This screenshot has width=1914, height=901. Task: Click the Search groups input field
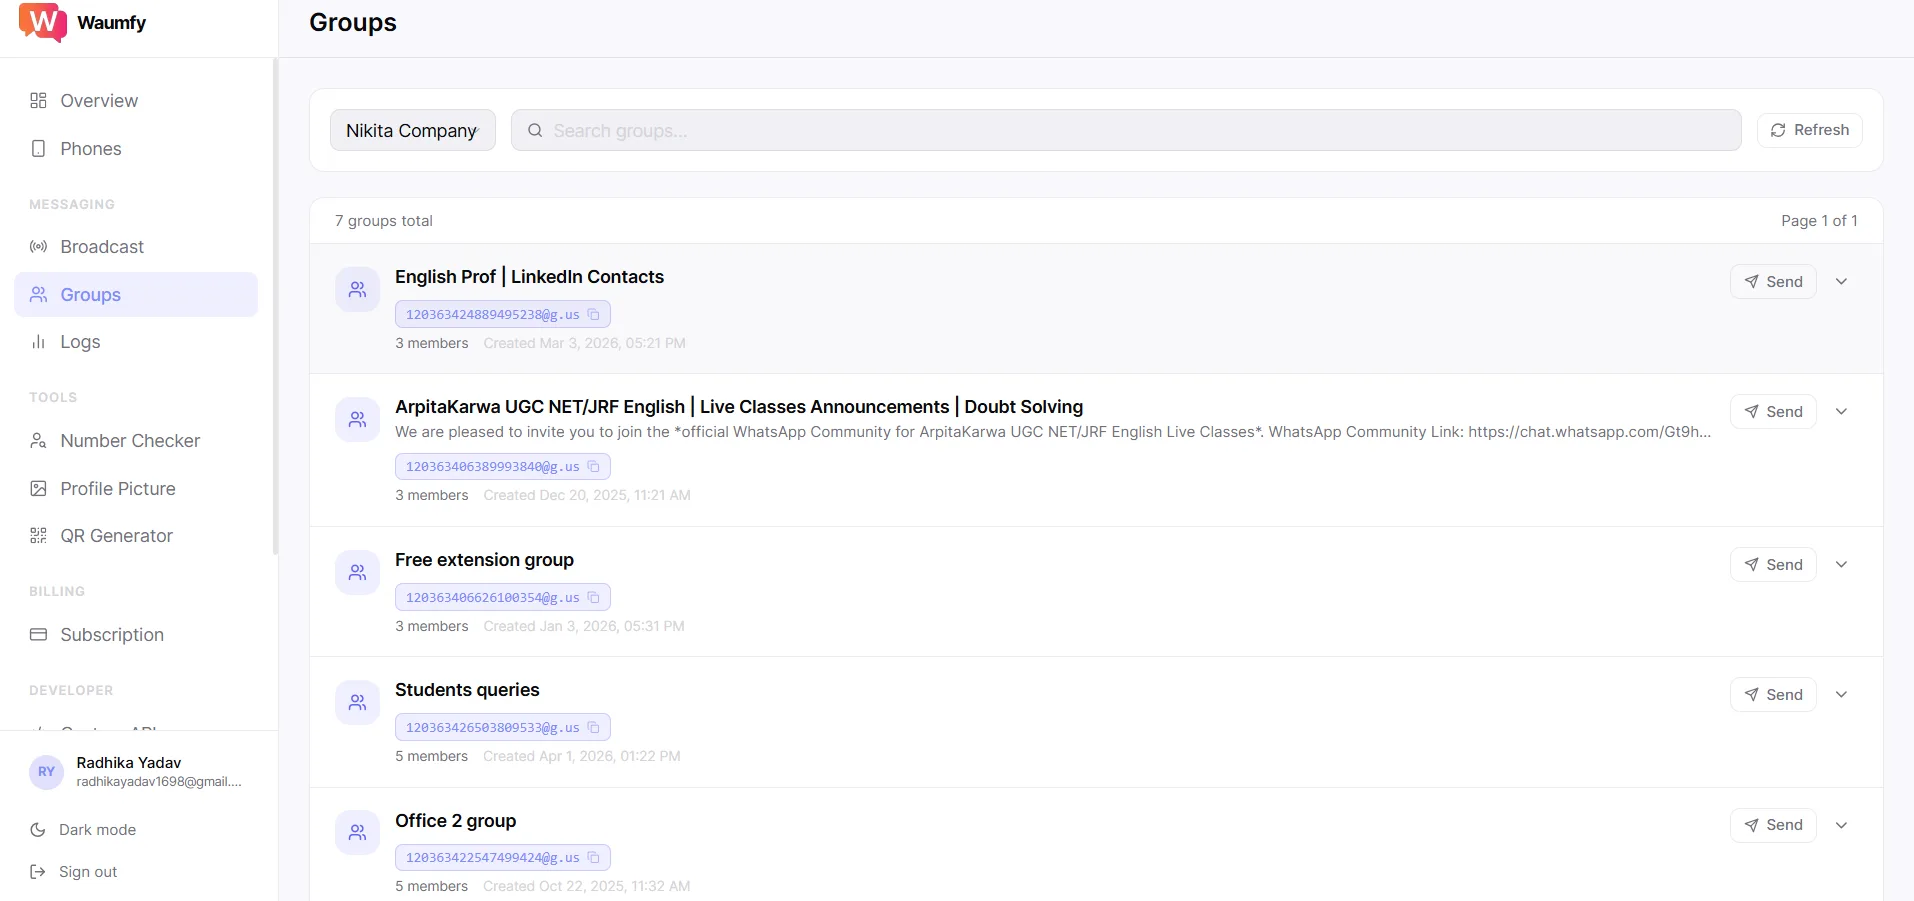(x=1125, y=131)
